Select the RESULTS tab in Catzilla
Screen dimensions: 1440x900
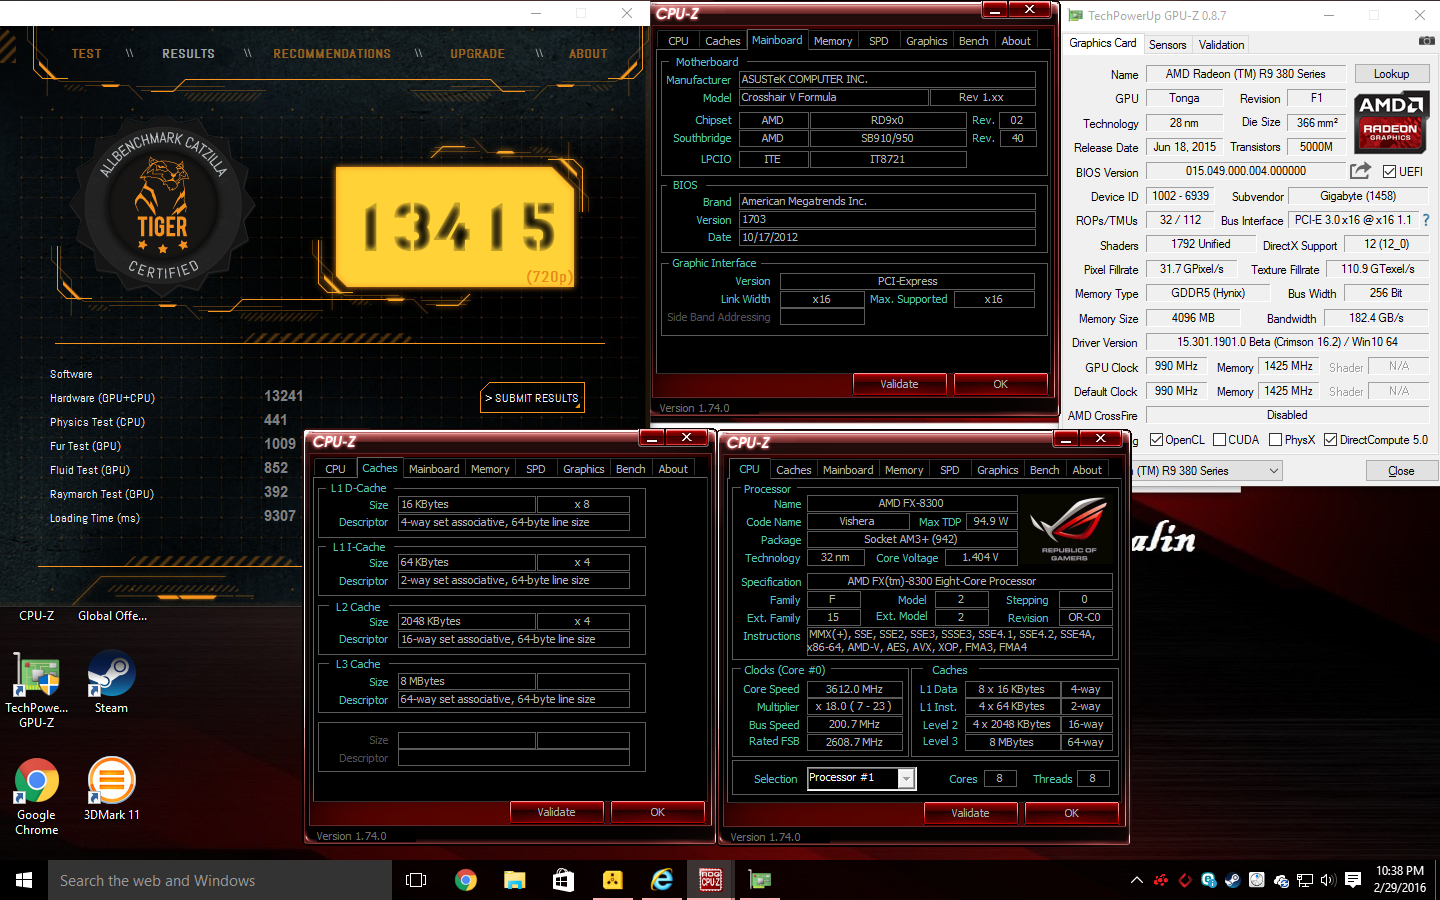tap(188, 54)
